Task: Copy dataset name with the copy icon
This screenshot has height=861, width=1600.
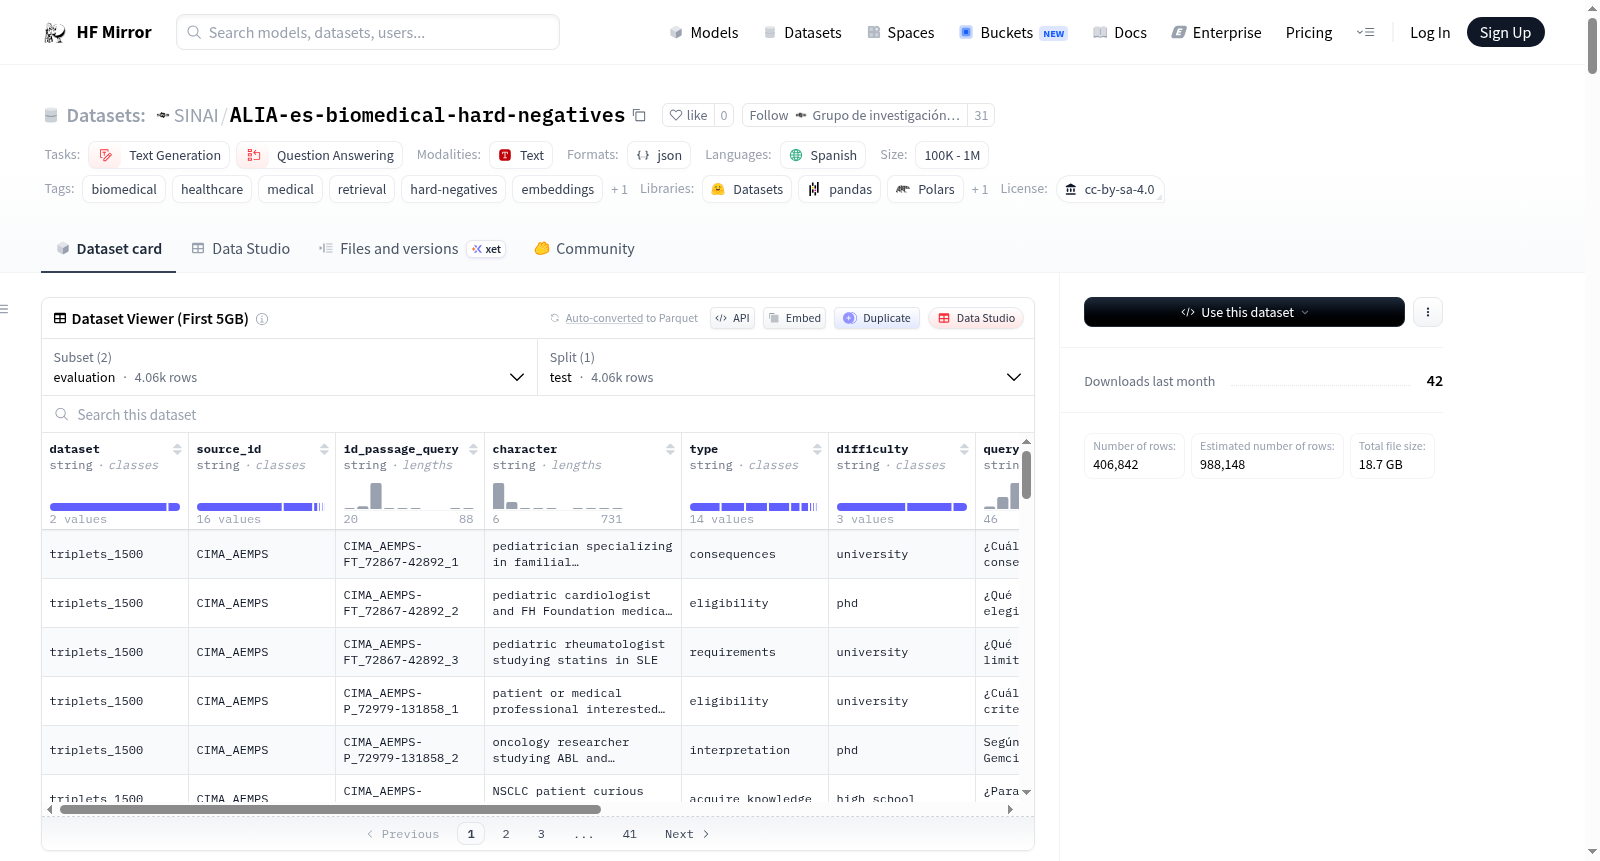Action: 639,115
